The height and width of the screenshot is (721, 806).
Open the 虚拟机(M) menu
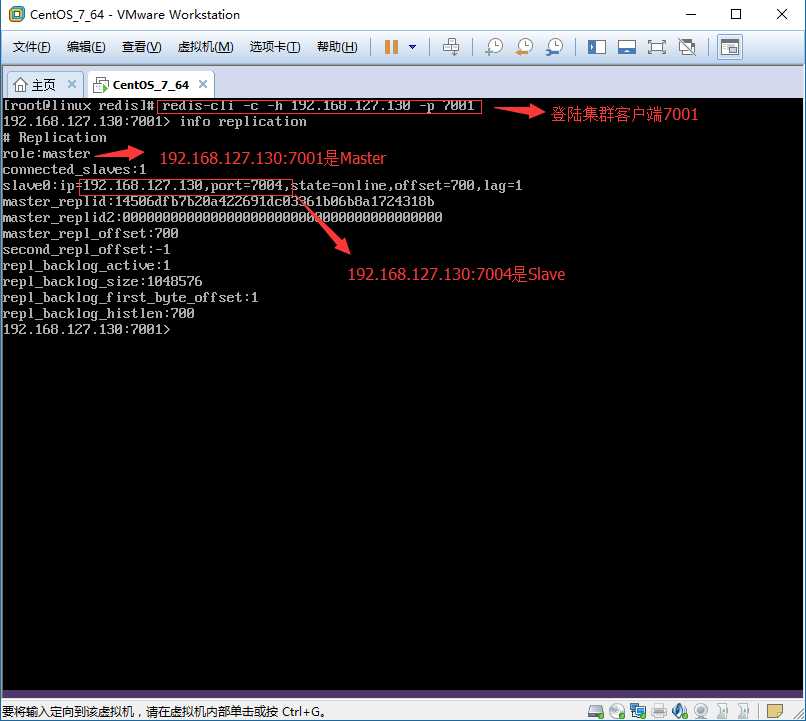(205, 47)
